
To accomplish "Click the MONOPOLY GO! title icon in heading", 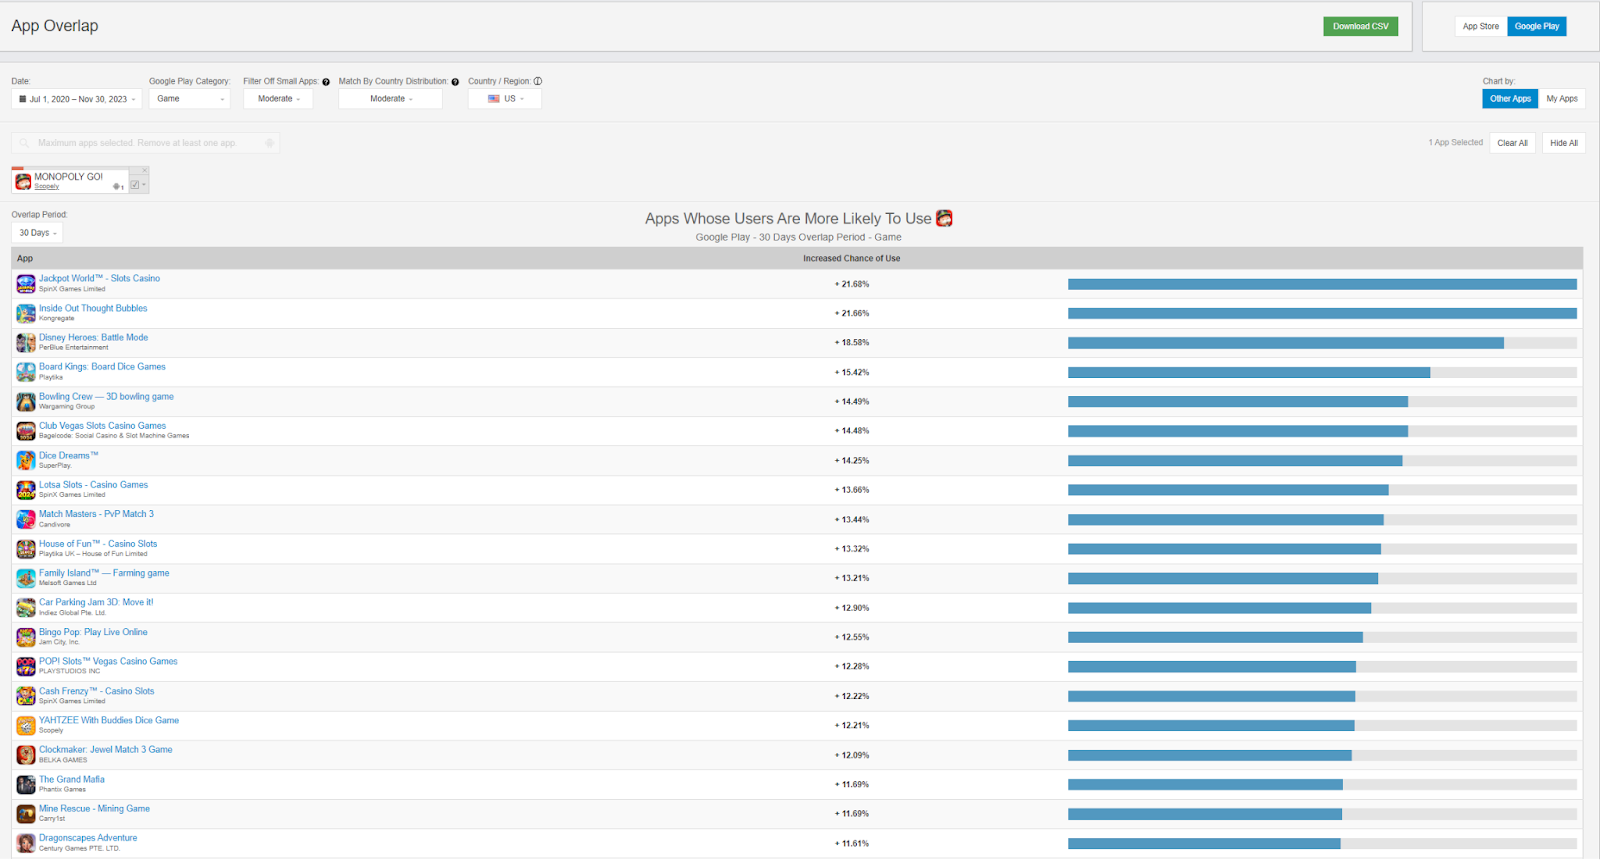I will pos(944,218).
